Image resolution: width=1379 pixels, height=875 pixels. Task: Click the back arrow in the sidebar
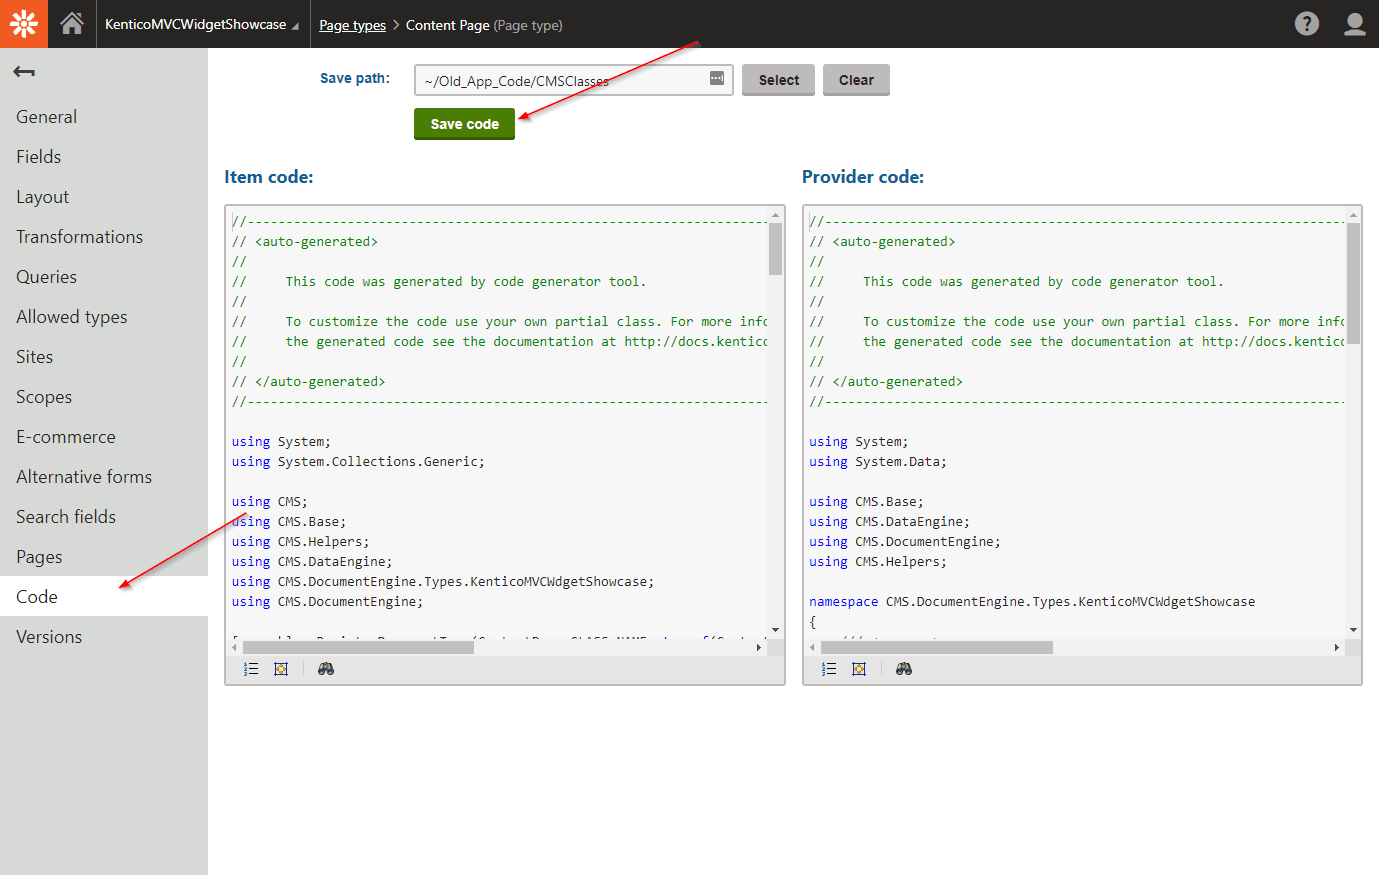pyautogui.click(x=24, y=72)
